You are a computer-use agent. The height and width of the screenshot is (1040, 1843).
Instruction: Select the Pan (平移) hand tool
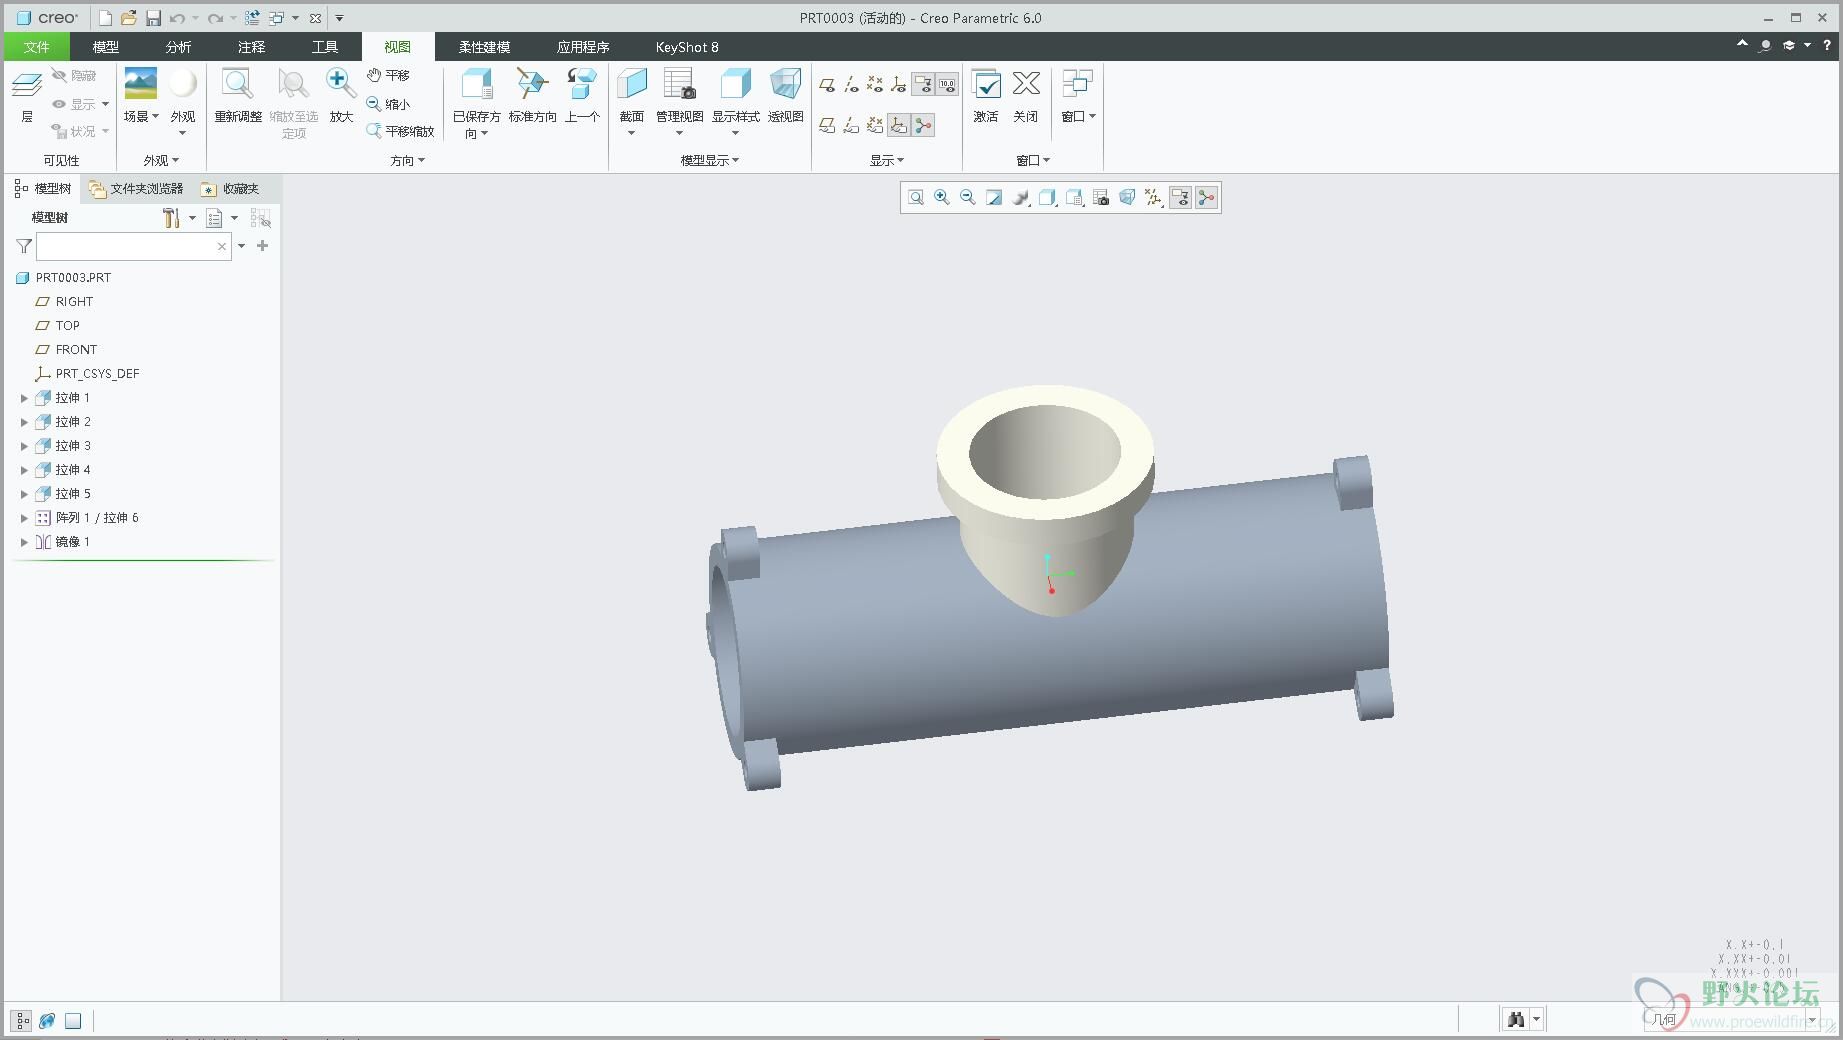[x=389, y=75]
